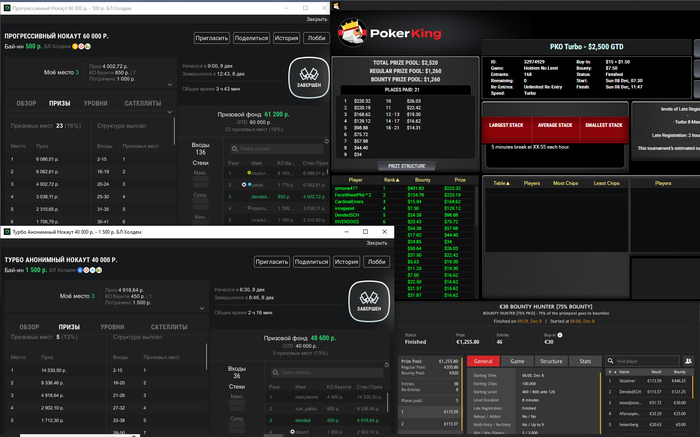Click Лобби button in Turbo Anonymous window
This screenshot has height=437, width=700.
point(376,262)
